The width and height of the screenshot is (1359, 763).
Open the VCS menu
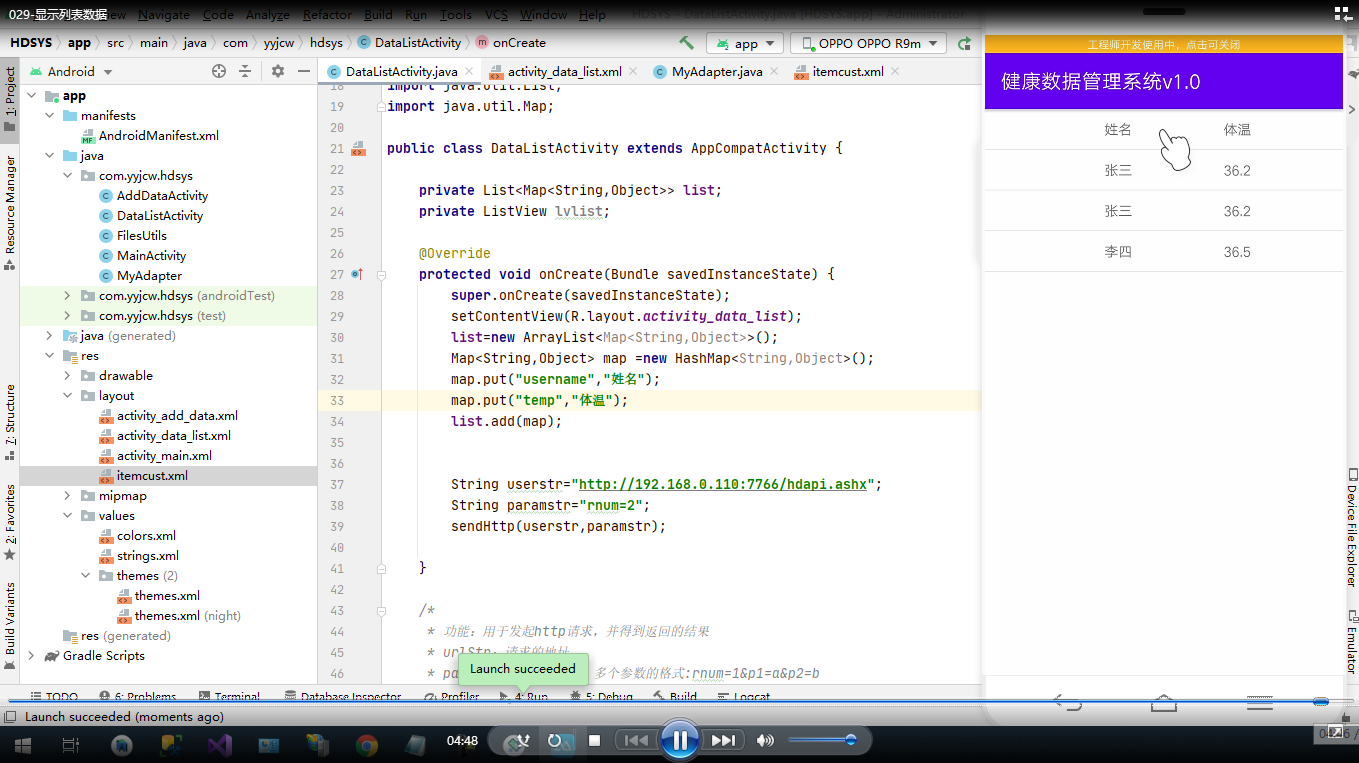496,15
